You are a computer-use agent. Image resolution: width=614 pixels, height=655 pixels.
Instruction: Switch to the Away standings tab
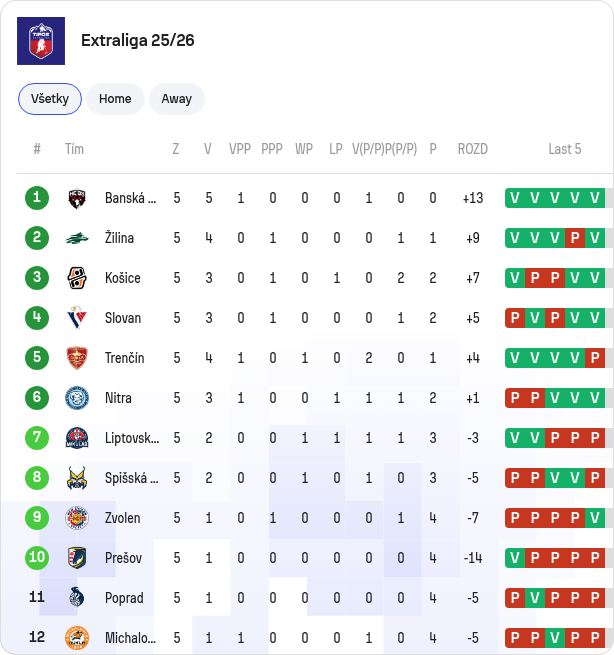pos(177,99)
